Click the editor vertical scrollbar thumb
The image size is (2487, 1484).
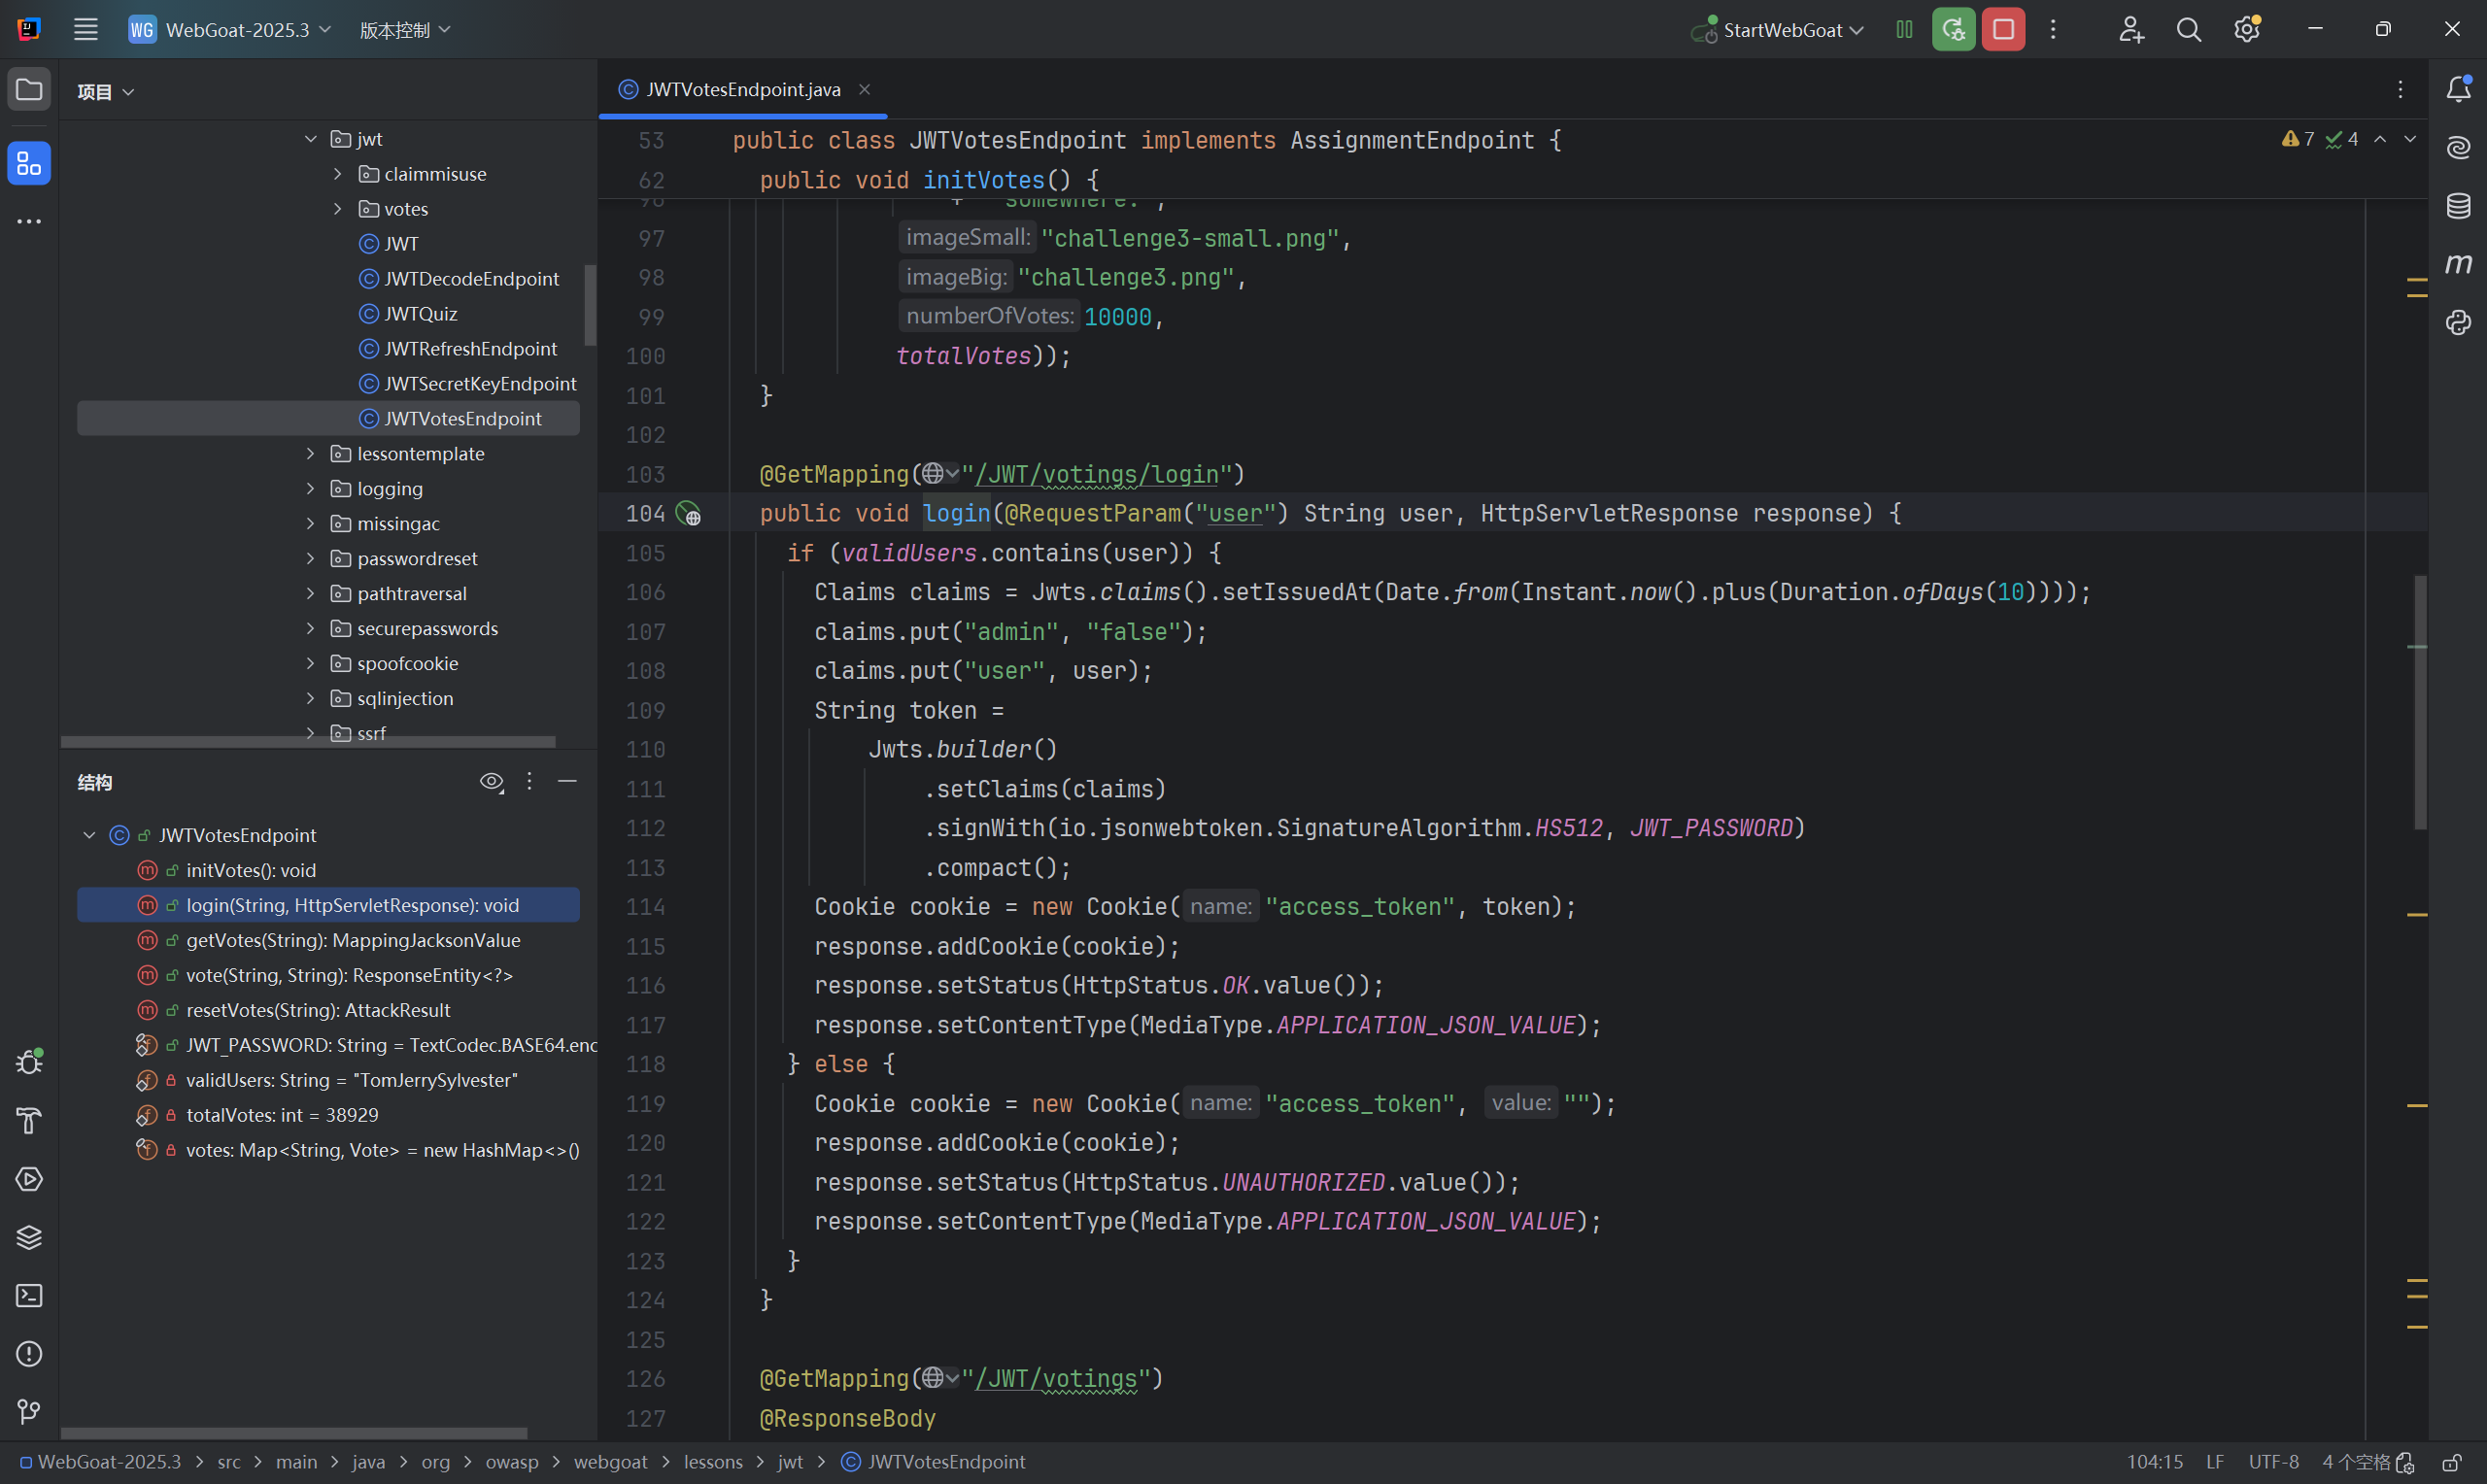pyautogui.click(x=2420, y=702)
